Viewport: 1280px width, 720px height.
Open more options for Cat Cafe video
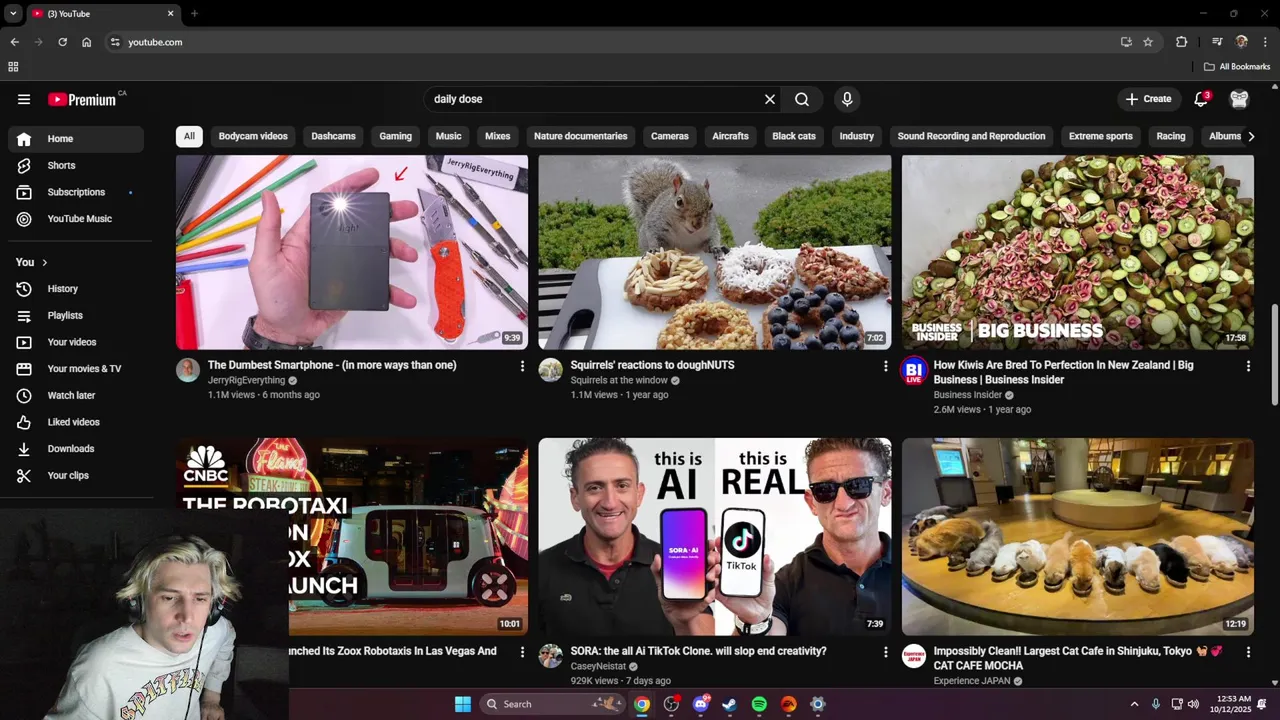(1248, 652)
